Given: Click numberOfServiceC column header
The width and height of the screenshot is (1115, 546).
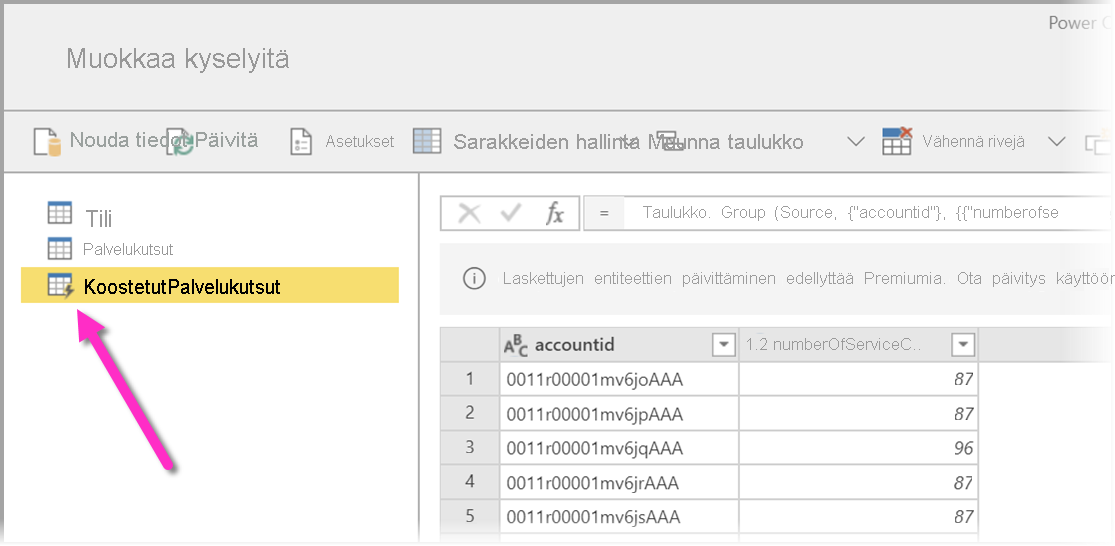Looking at the screenshot, I should (x=858, y=345).
